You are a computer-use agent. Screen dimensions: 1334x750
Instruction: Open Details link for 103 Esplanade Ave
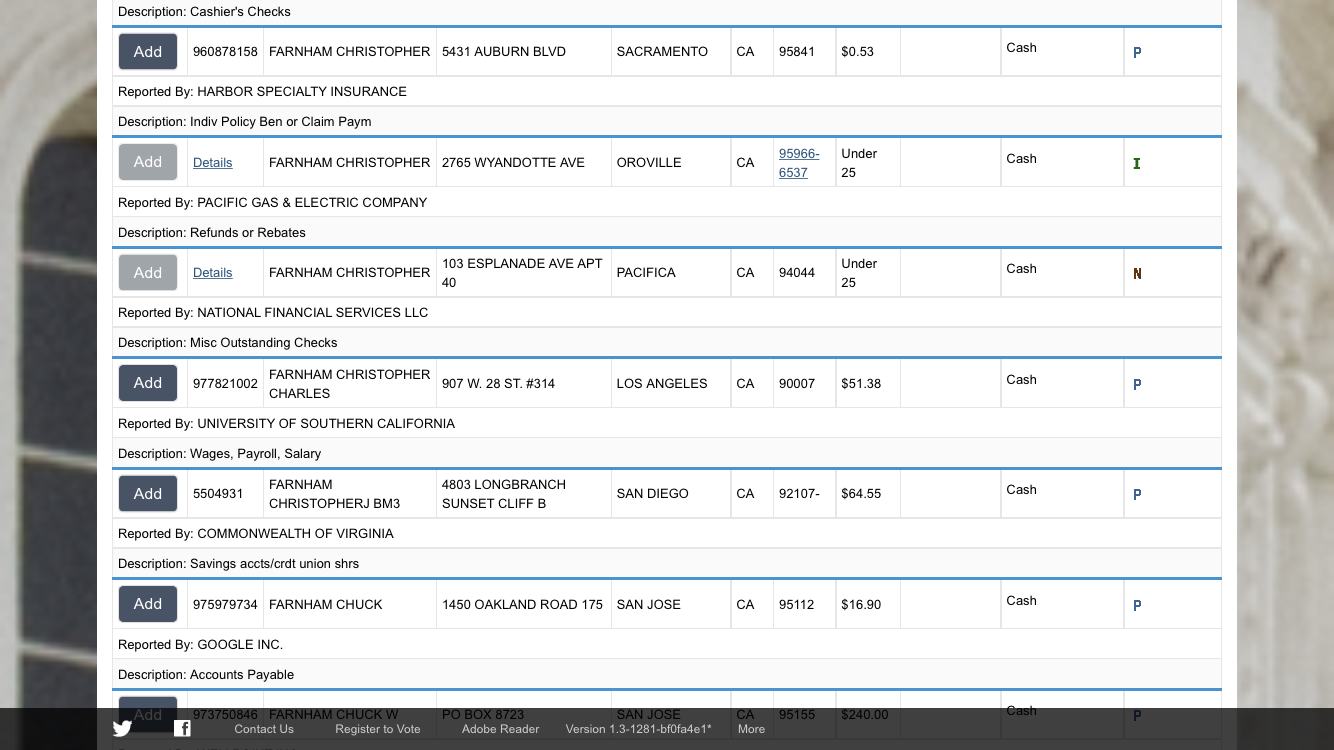click(212, 272)
